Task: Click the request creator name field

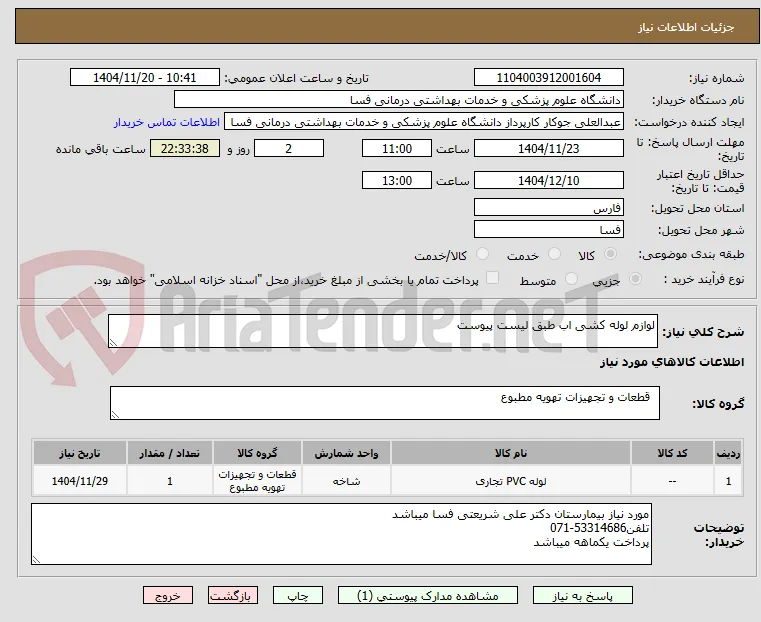Action: 424,122
